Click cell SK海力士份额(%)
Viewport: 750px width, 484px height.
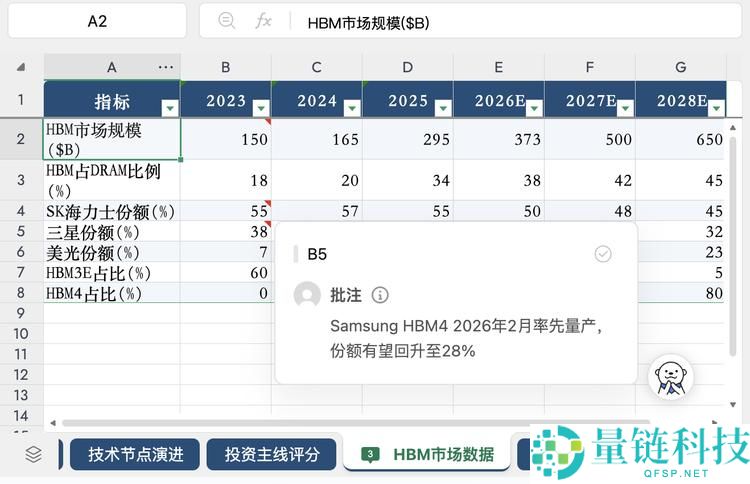[112, 211]
